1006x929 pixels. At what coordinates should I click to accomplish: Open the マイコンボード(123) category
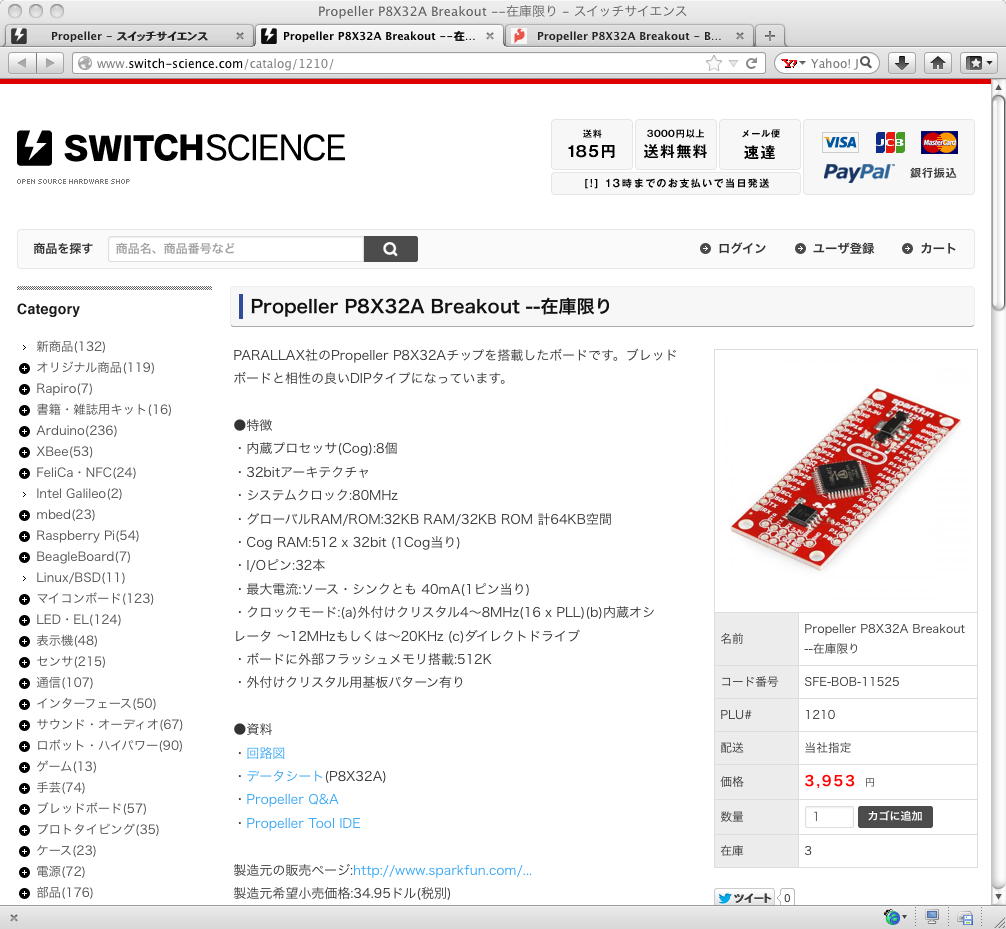coord(95,599)
